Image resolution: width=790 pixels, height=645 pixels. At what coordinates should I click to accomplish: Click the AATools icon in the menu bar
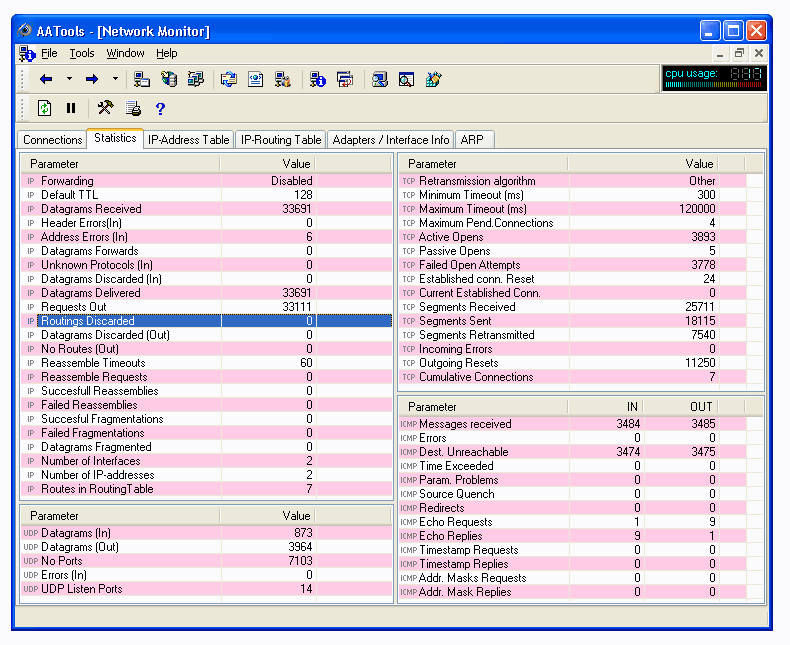pyautogui.click(x=27, y=53)
